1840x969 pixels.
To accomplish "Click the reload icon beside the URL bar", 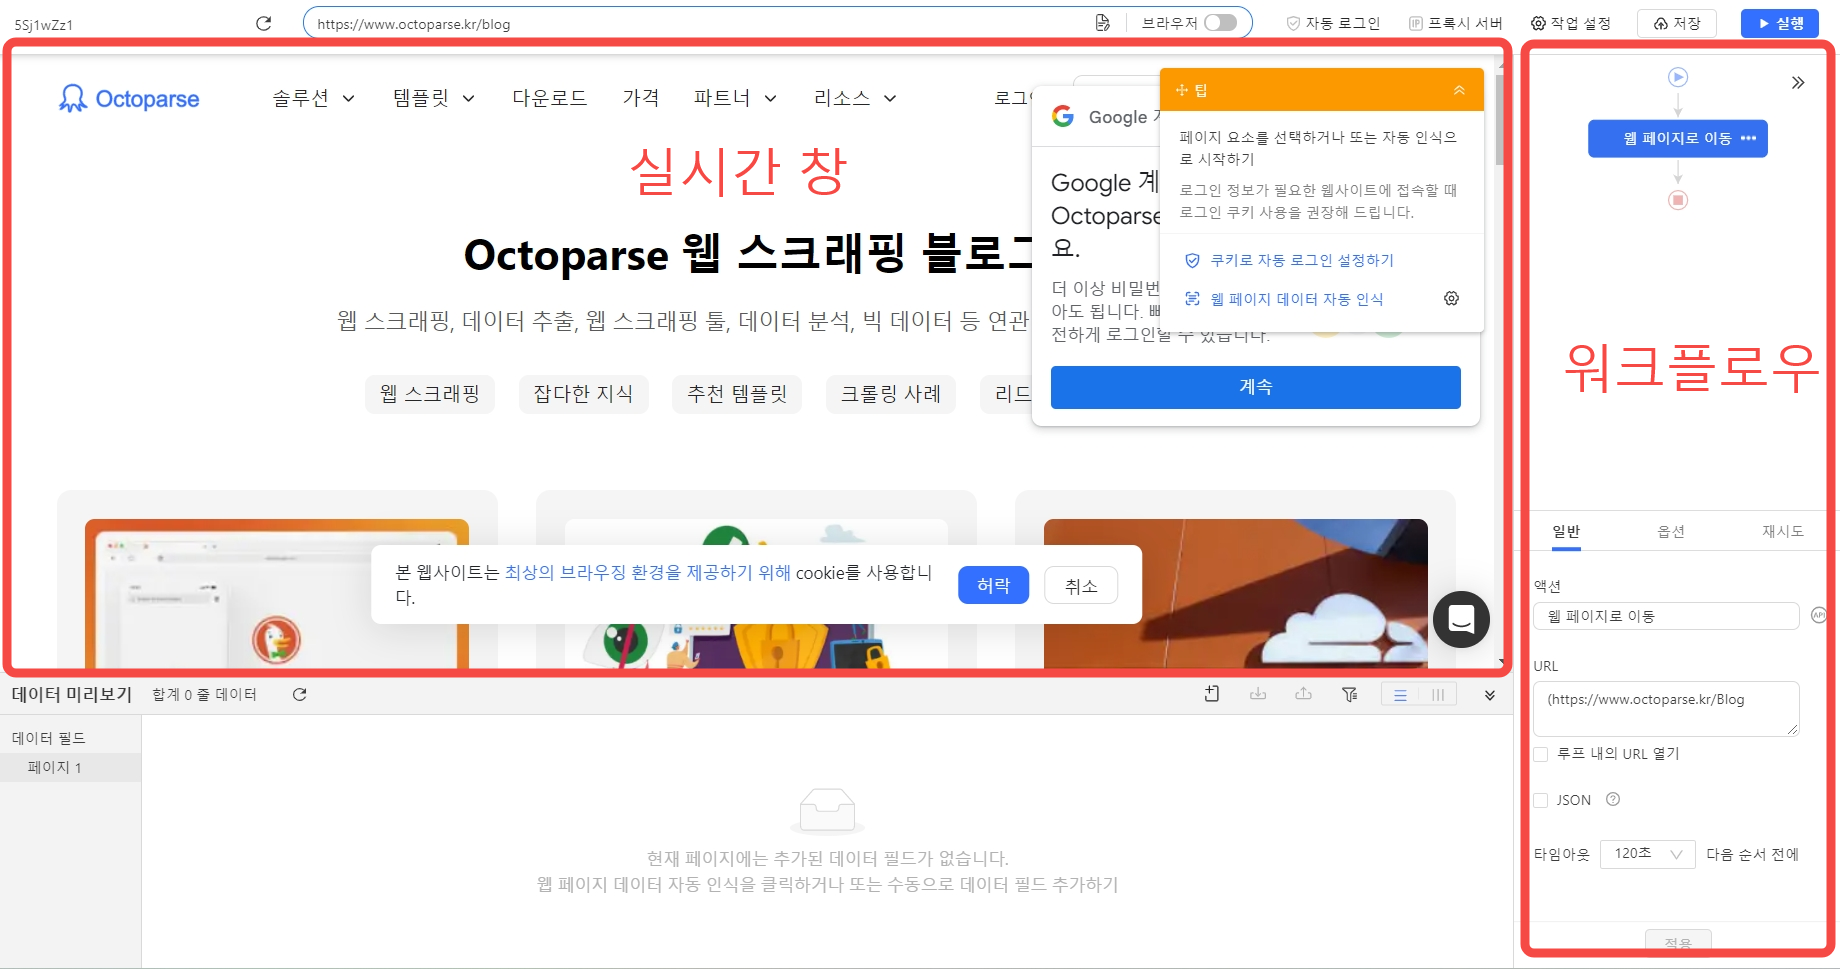I will coord(264,23).
